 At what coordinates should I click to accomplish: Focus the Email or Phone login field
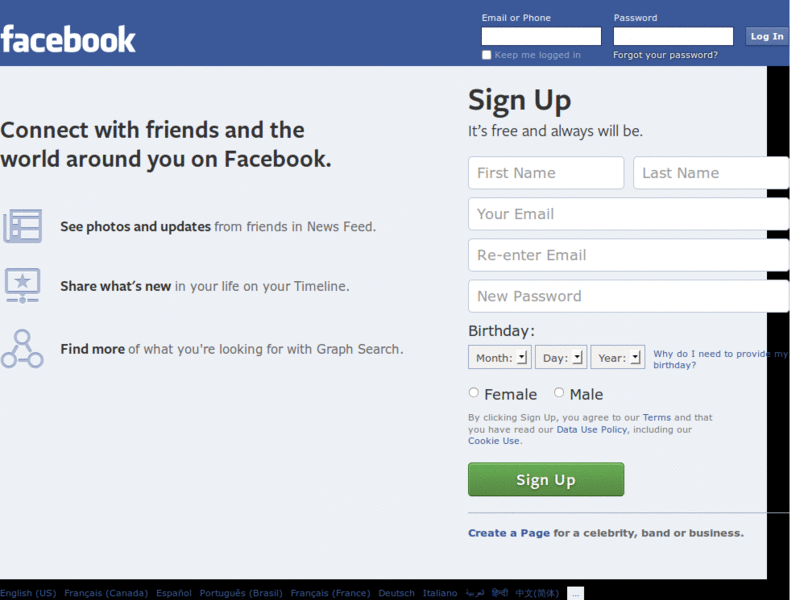[541, 36]
